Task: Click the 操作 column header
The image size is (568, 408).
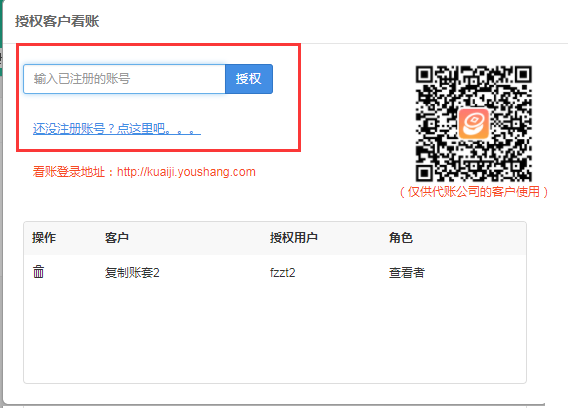Action: coord(44,238)
